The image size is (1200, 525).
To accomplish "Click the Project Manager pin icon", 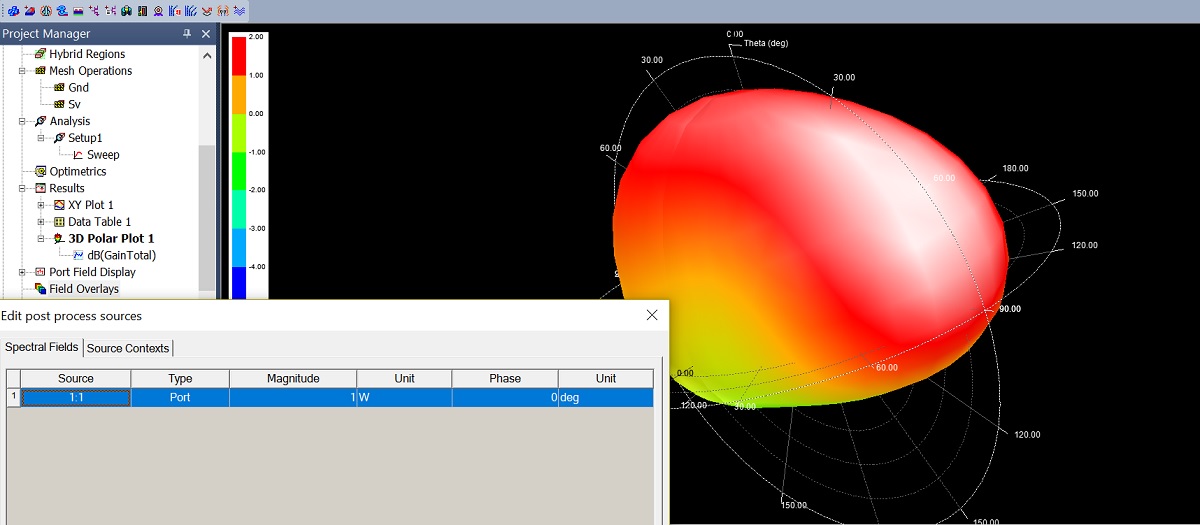I will click(187, 34).
